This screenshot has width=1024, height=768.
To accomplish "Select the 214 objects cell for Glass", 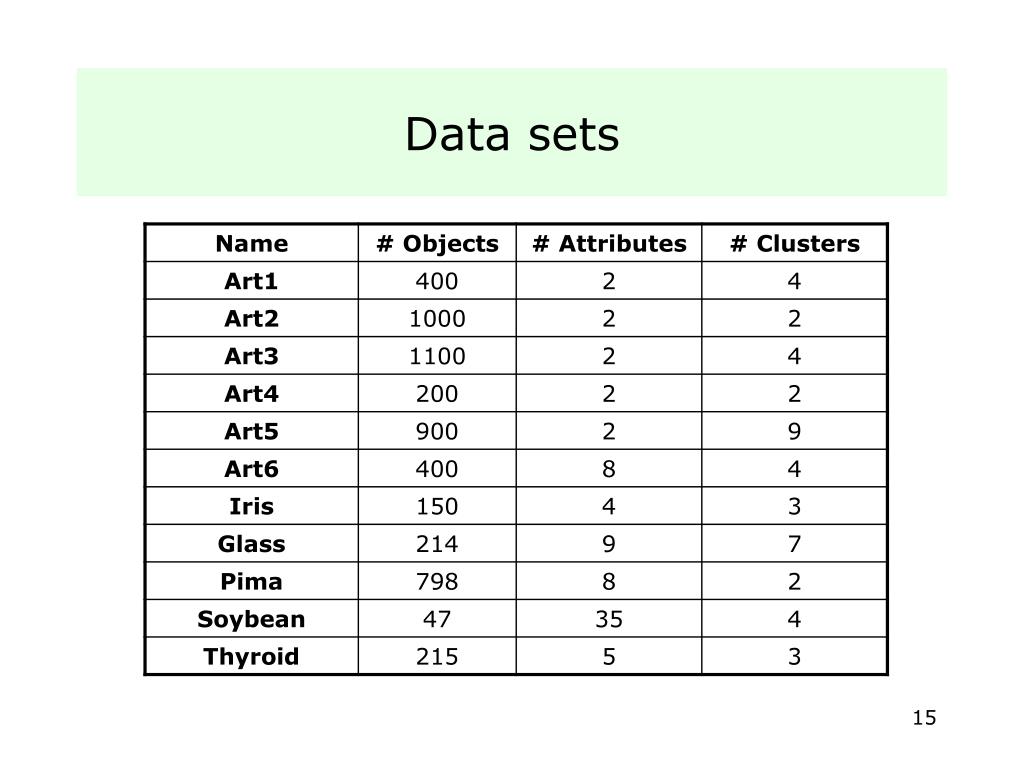I will 437,544.
